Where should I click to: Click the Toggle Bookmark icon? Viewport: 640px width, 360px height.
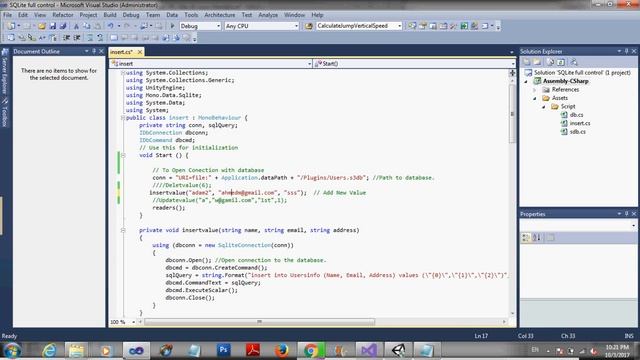pyautogui.click(x=114, y=38)
